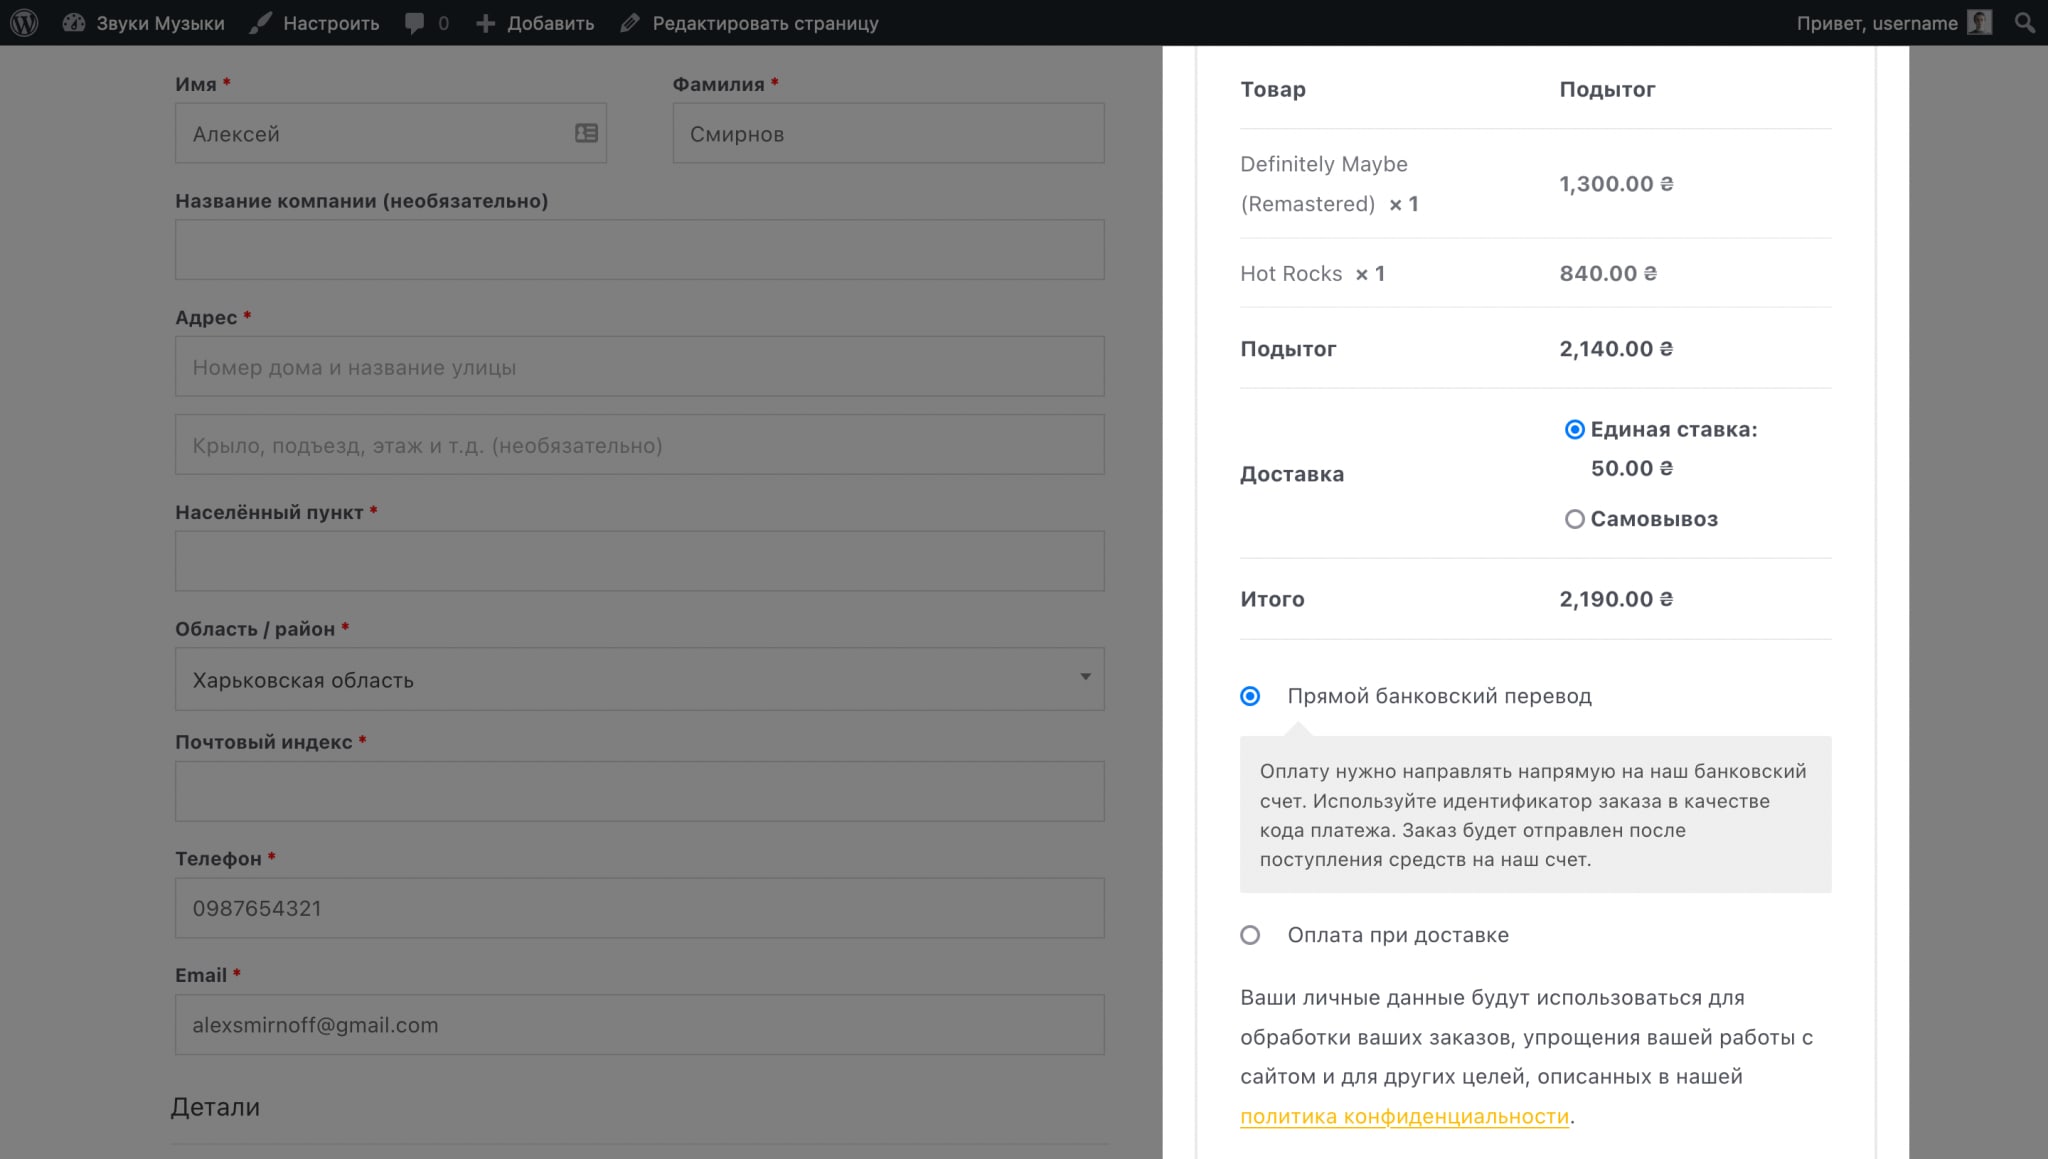
Task: Open the политика конфиденциальности link
Action: [x=1404, y=1116]
